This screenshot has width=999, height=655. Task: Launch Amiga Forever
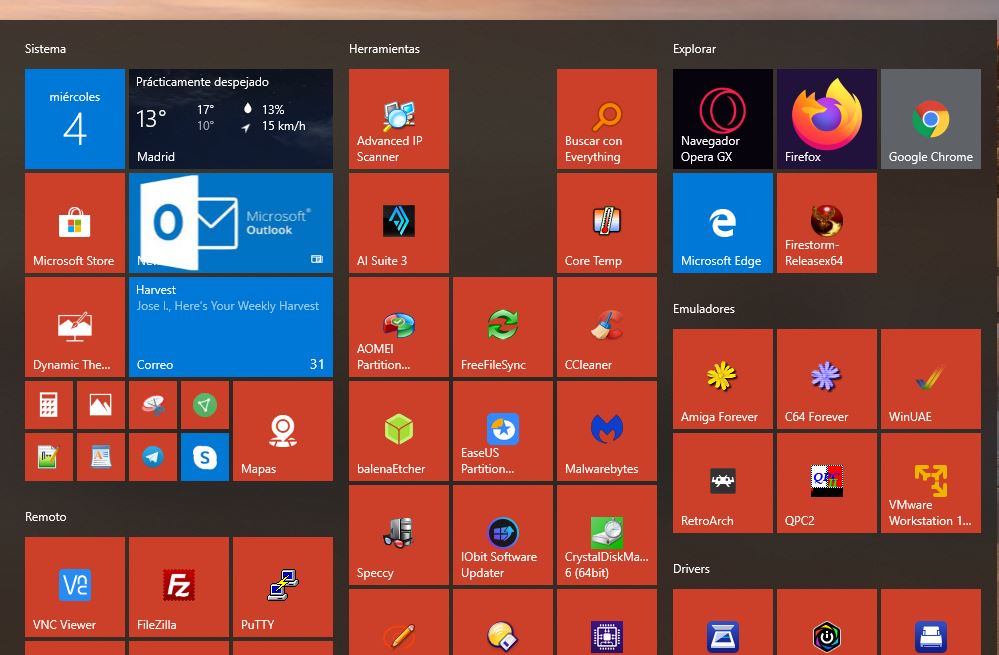pos(722,379)
